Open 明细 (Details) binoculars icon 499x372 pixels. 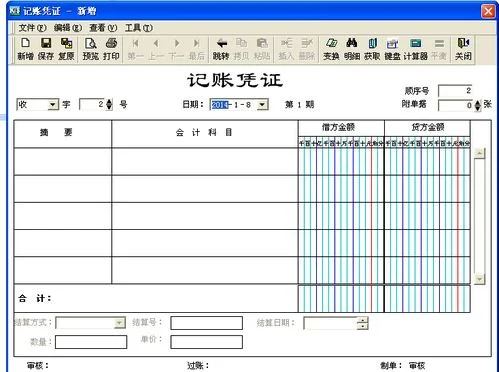click(352, 49)
